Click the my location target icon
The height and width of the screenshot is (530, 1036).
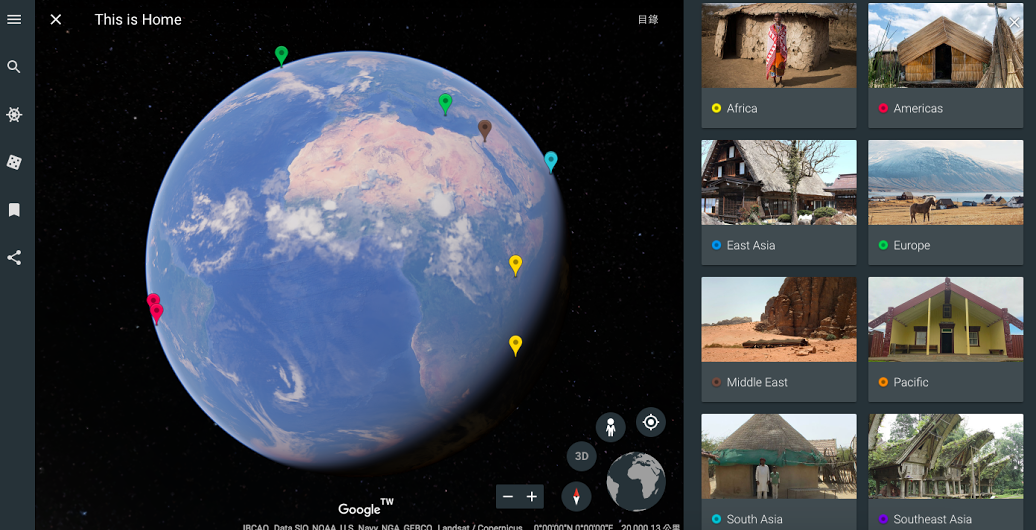tap(651, 422)
